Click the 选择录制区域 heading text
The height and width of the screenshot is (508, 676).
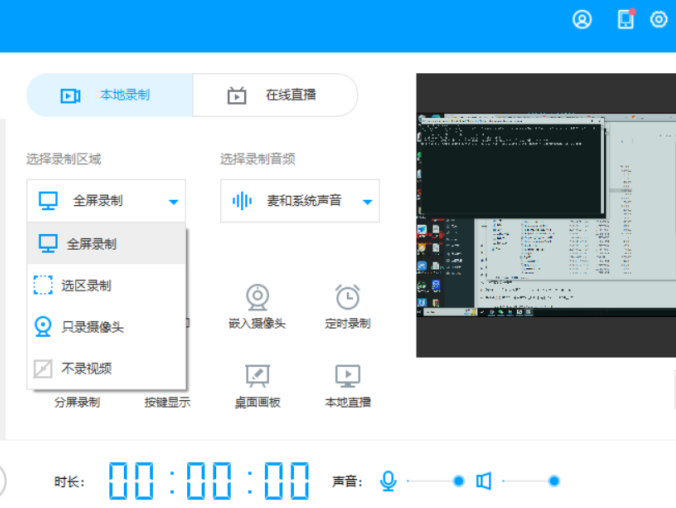(64, 159)
